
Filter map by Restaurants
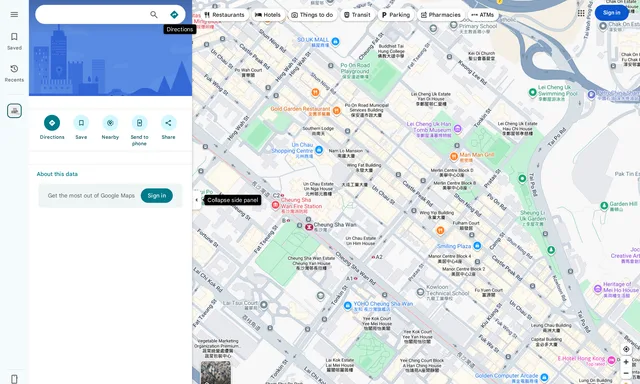[224, 15]
